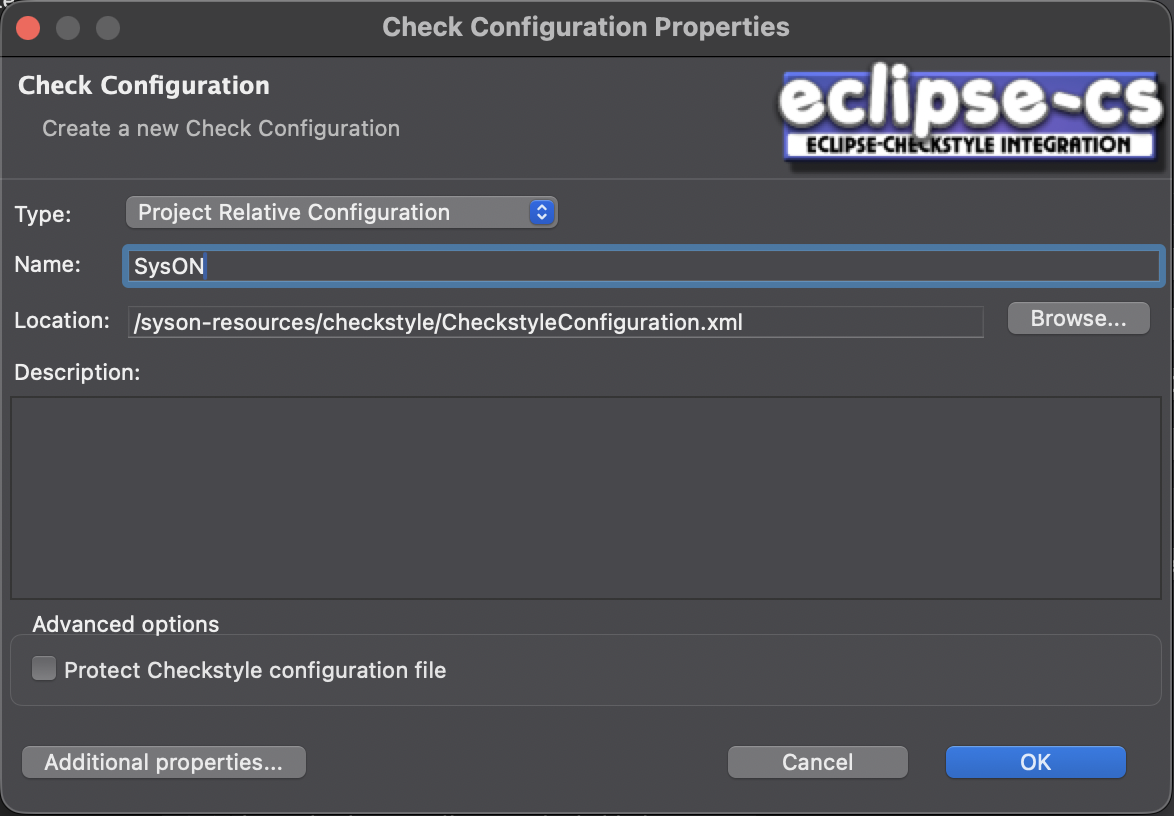Click the Check Configuration Properties title bar
Screen dimensions: 1174x816
(x=586, y=27)
